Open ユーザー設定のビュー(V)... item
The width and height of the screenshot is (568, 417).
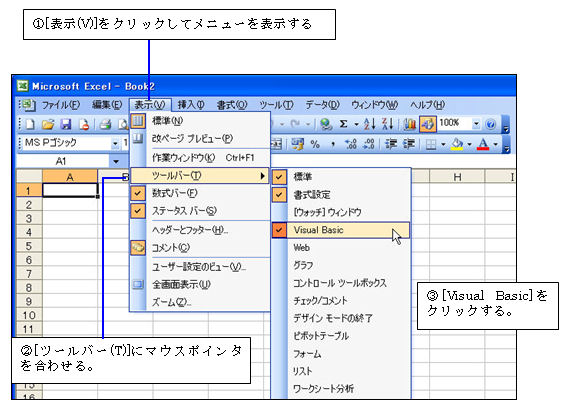click(x=200, y=267)
